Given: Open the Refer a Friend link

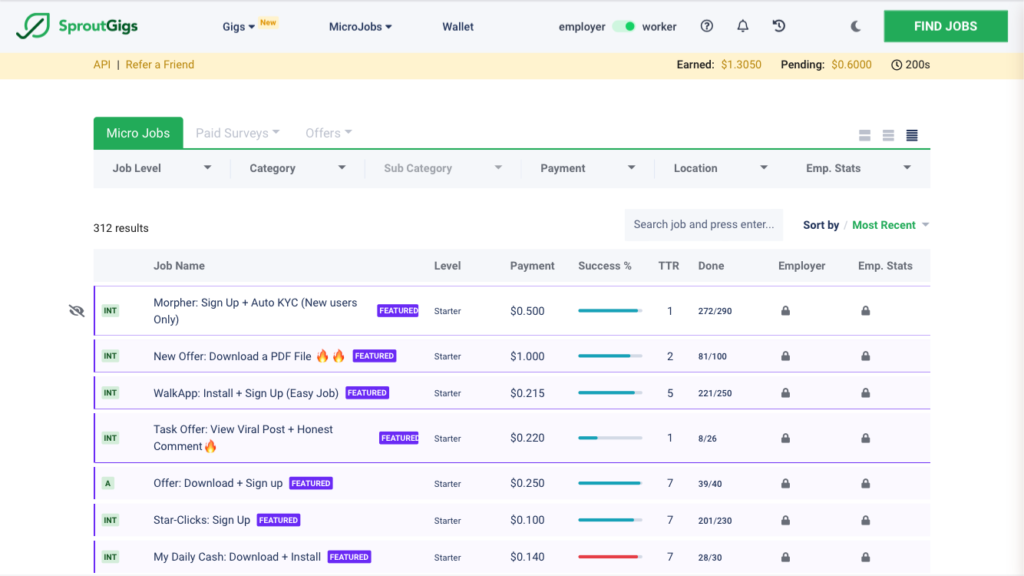Looking at the screenshot, I should pyautogui.click(x=159, y=64).
